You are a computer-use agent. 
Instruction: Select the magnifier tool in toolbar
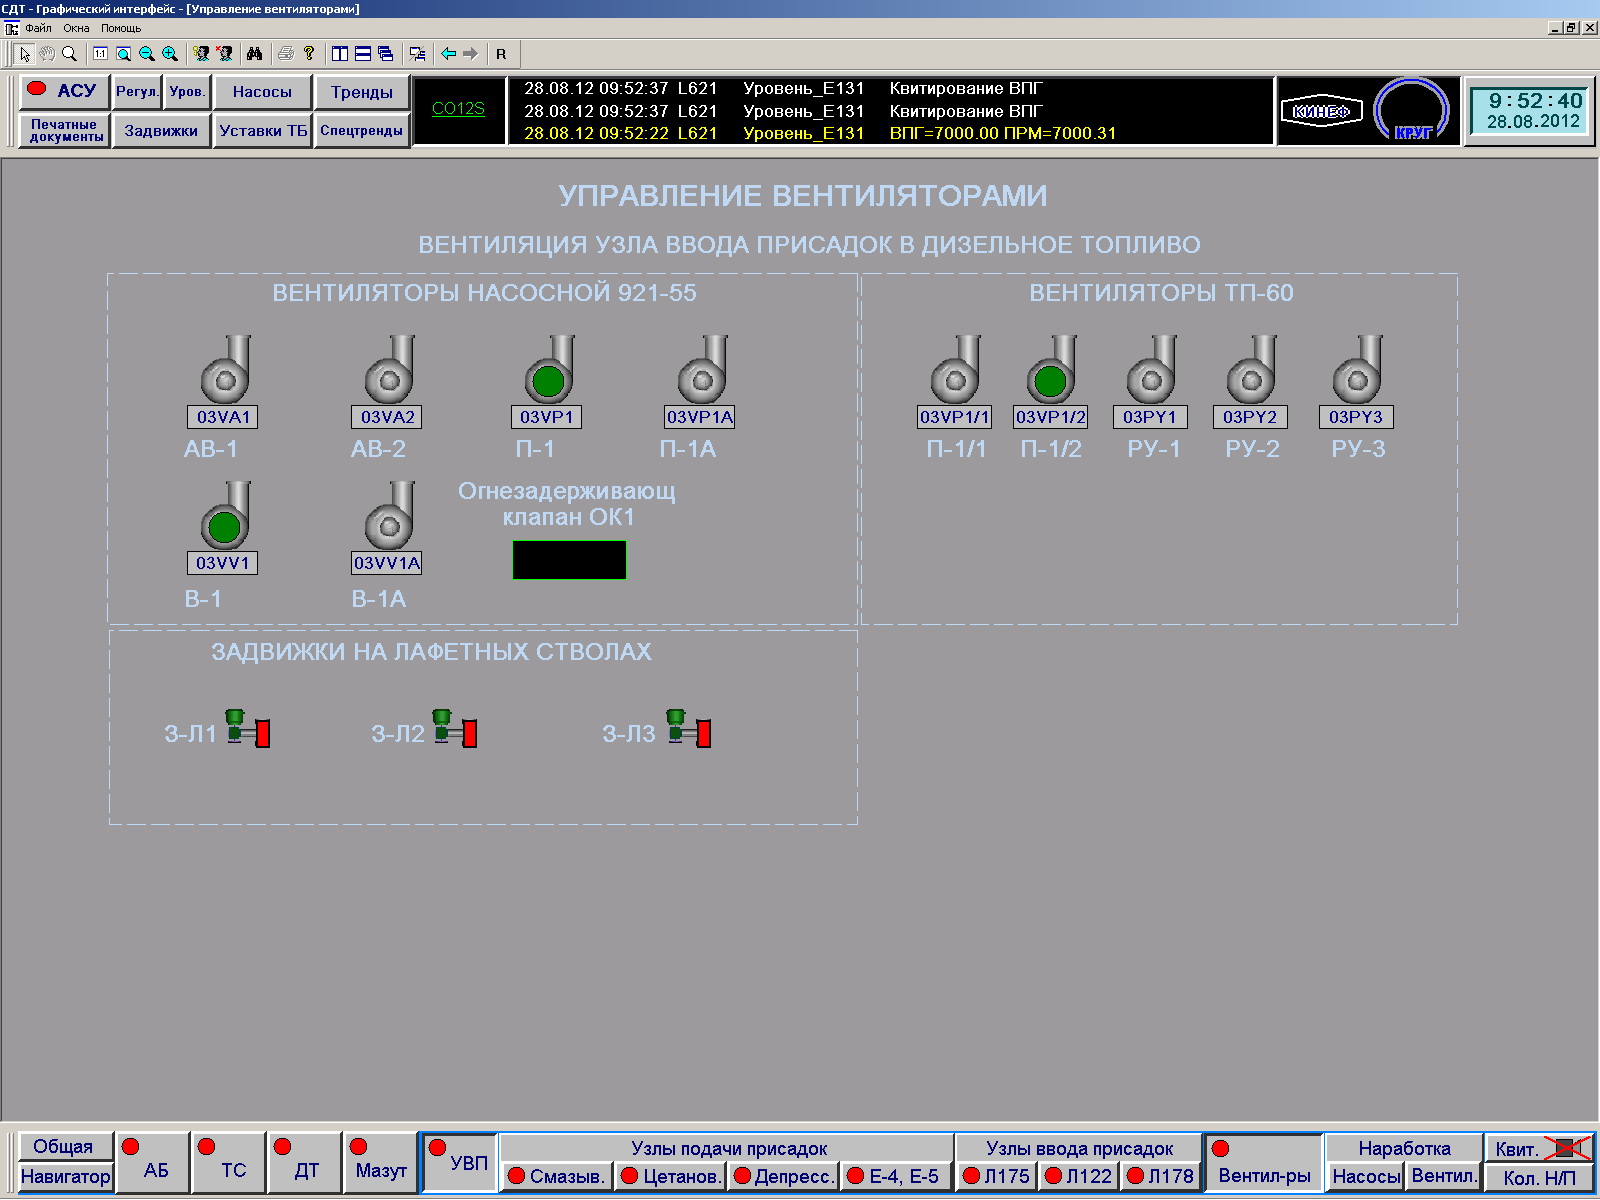point(69,54)
